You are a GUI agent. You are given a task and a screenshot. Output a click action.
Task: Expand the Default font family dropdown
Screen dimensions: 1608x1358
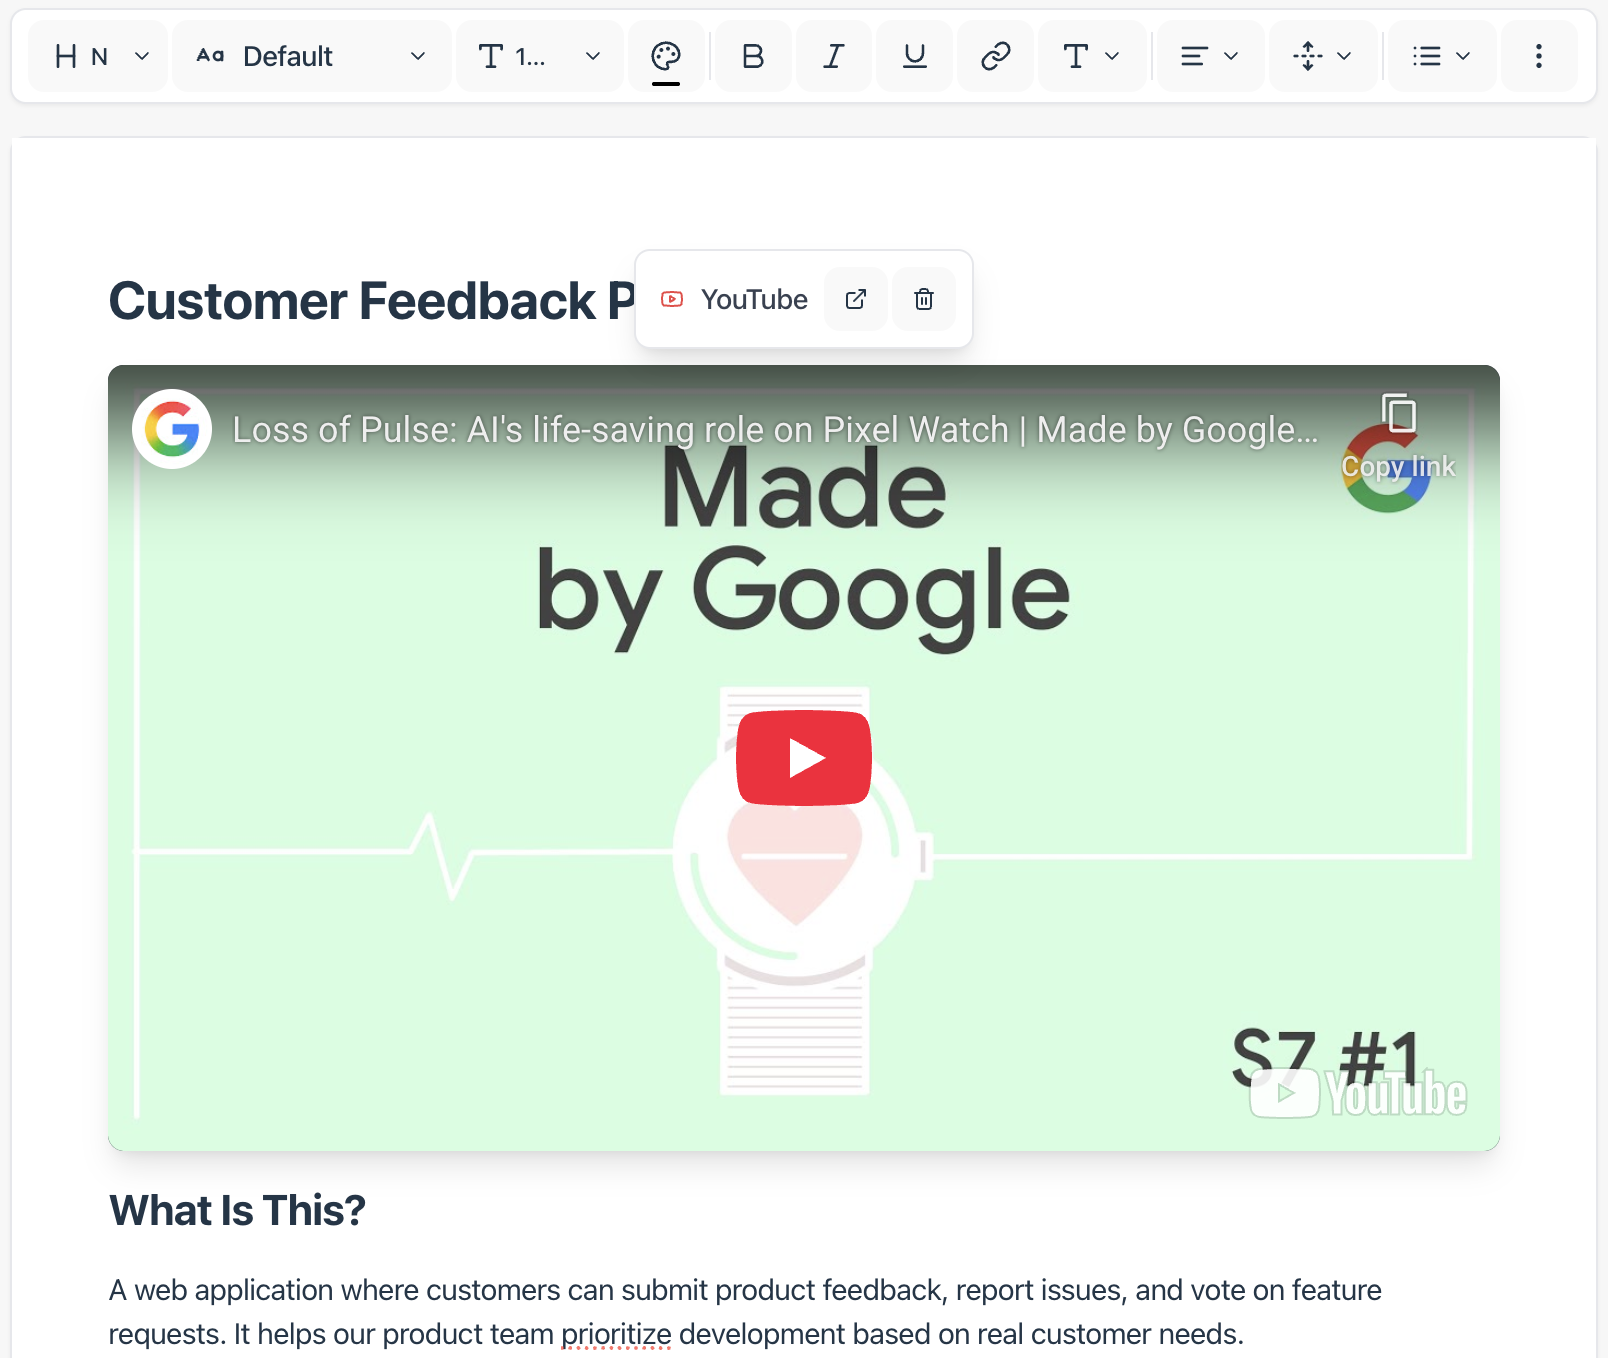[311, 57]
